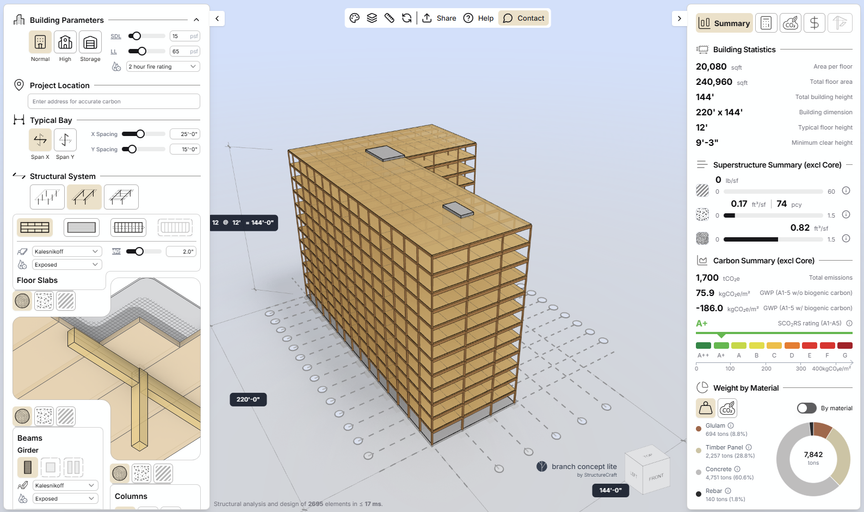Switch to the Summary tab
The height and width of the screenshot is (512, 864).
click(x=725, y=23)
